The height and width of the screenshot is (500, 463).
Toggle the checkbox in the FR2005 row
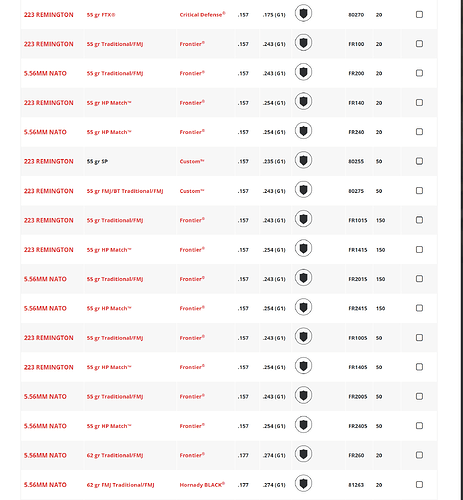click(x=419, y=396)
